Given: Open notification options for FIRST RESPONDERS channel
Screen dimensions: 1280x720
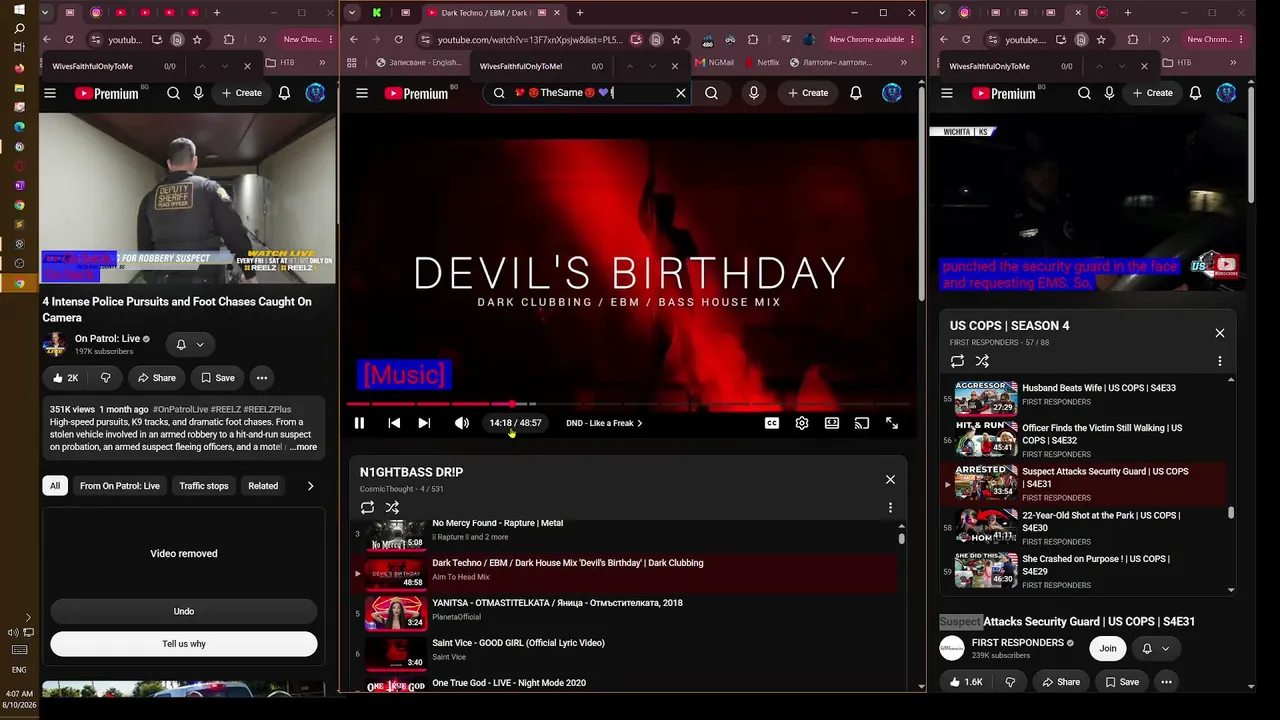Looking at the screenshot, I should 1156,648.
